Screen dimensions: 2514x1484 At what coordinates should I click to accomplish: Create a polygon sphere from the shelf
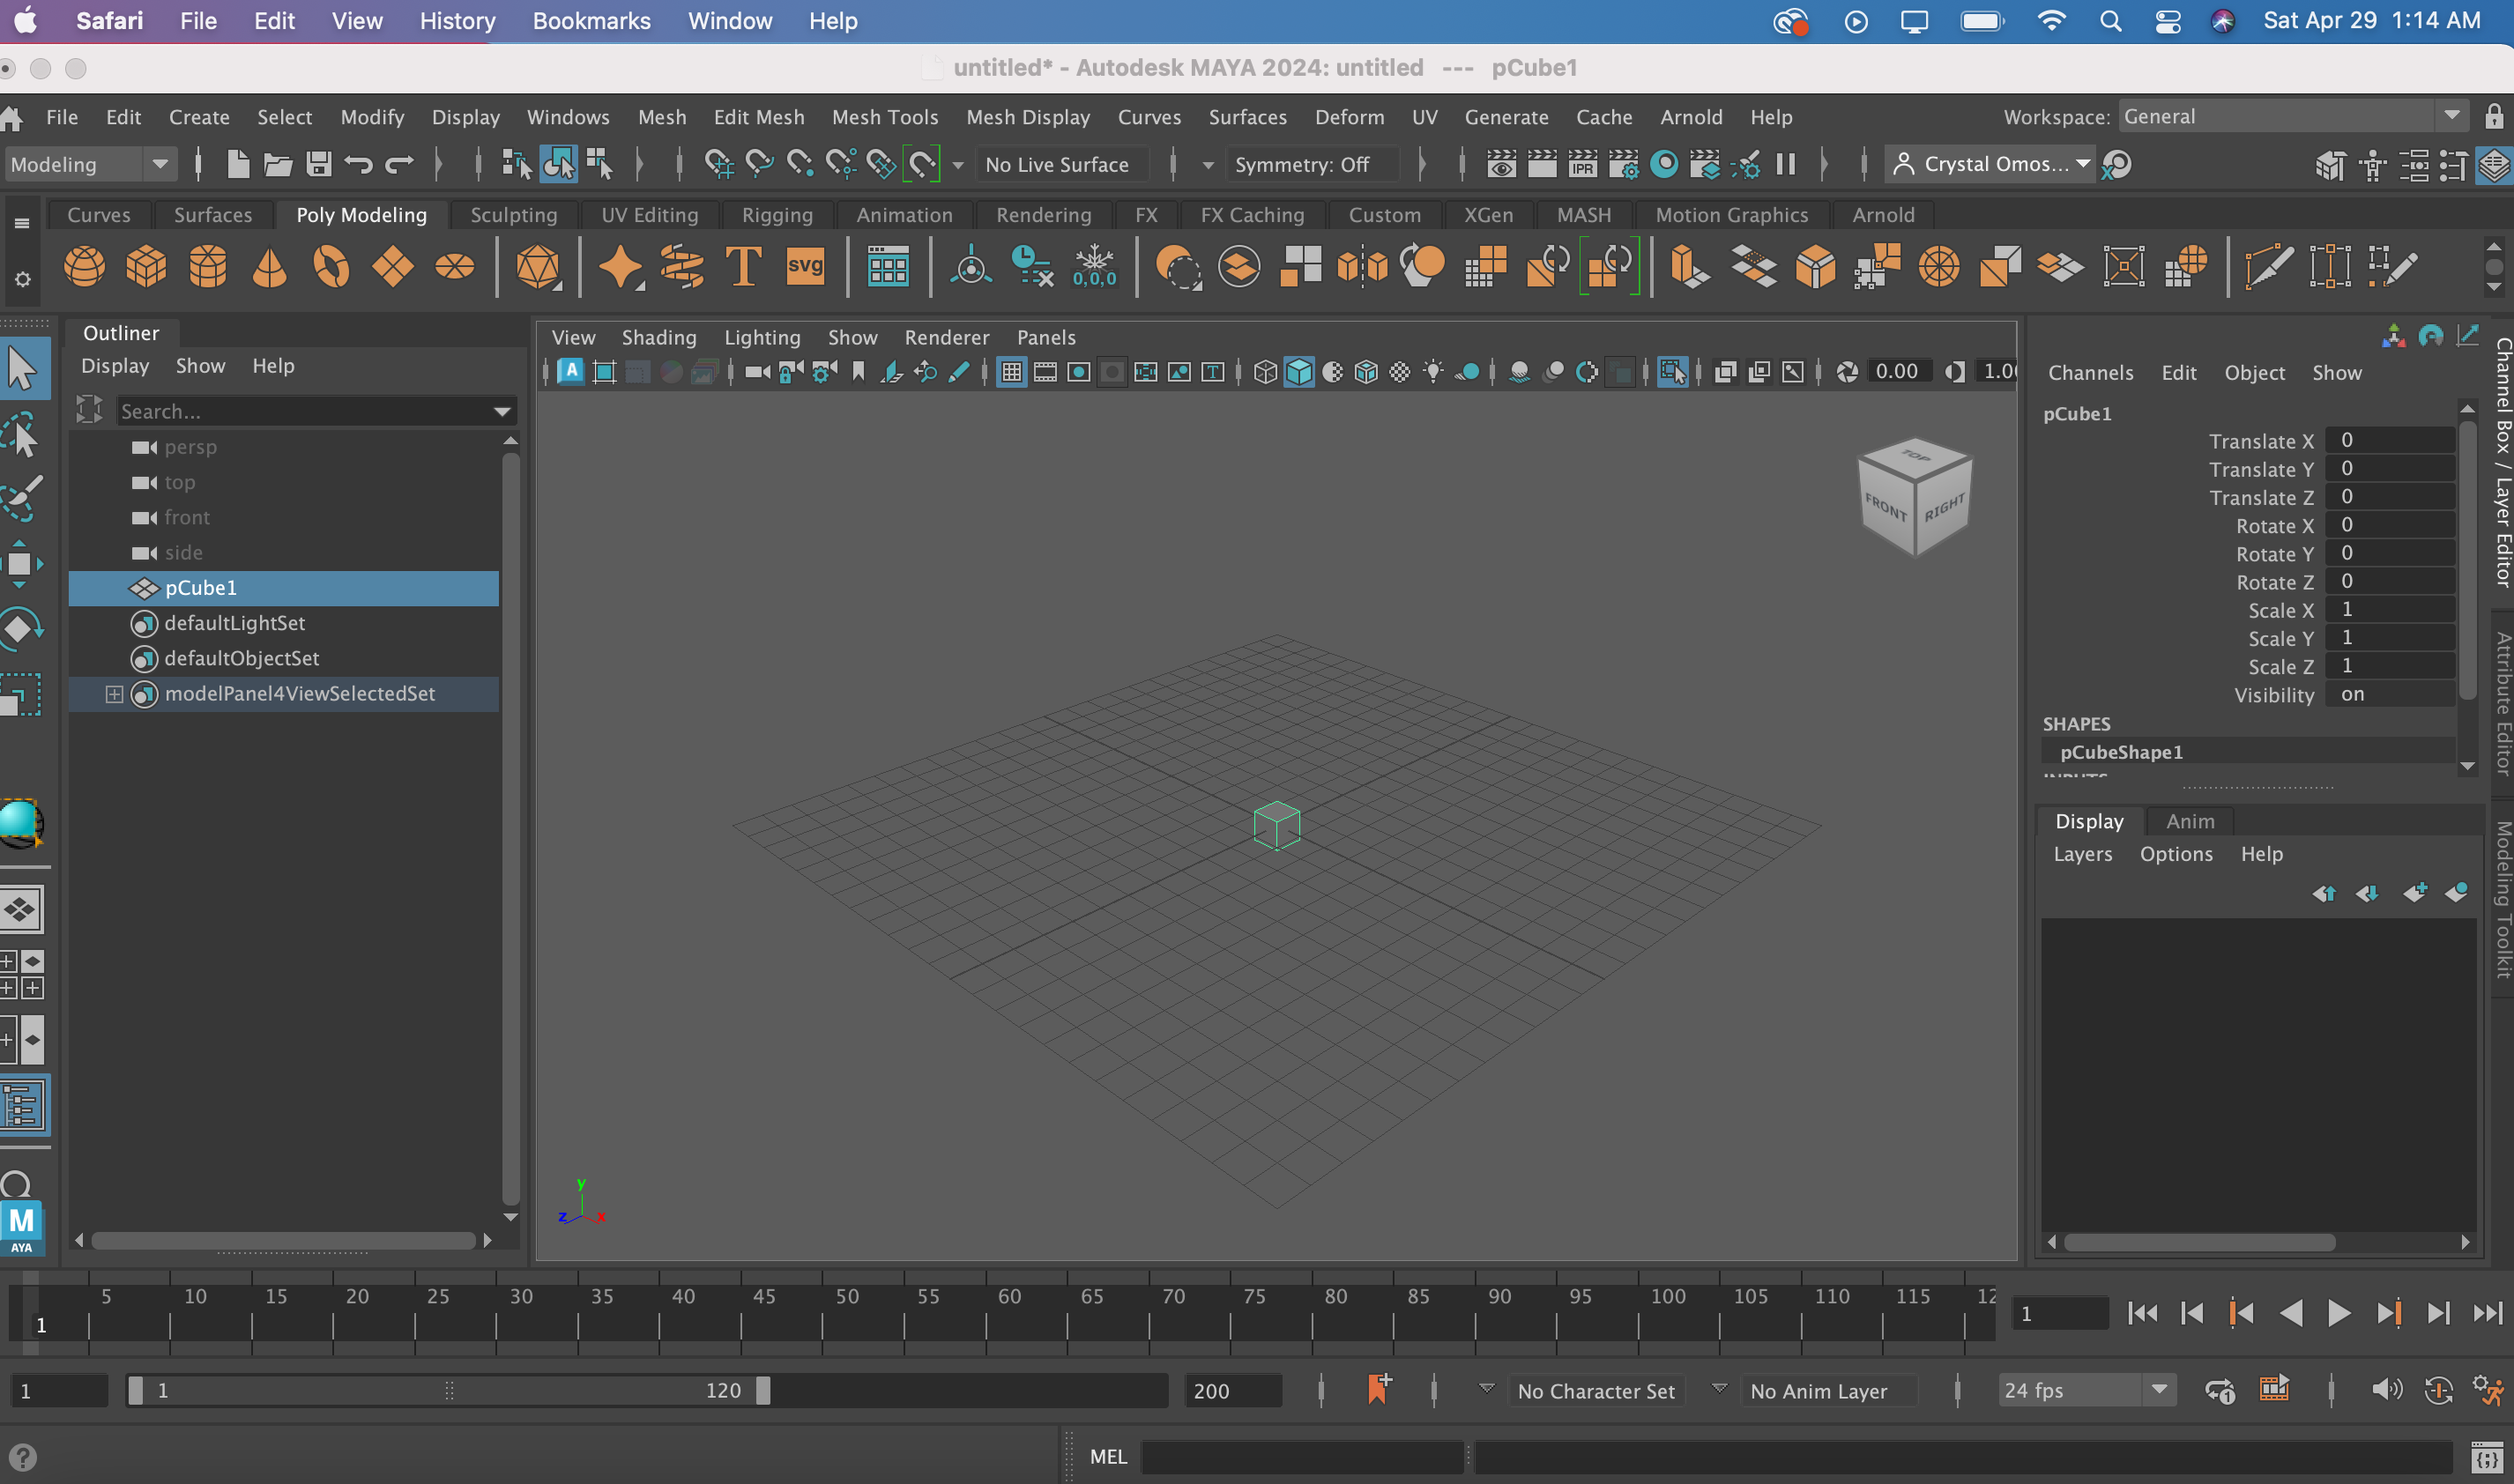(x=84, y=267)
